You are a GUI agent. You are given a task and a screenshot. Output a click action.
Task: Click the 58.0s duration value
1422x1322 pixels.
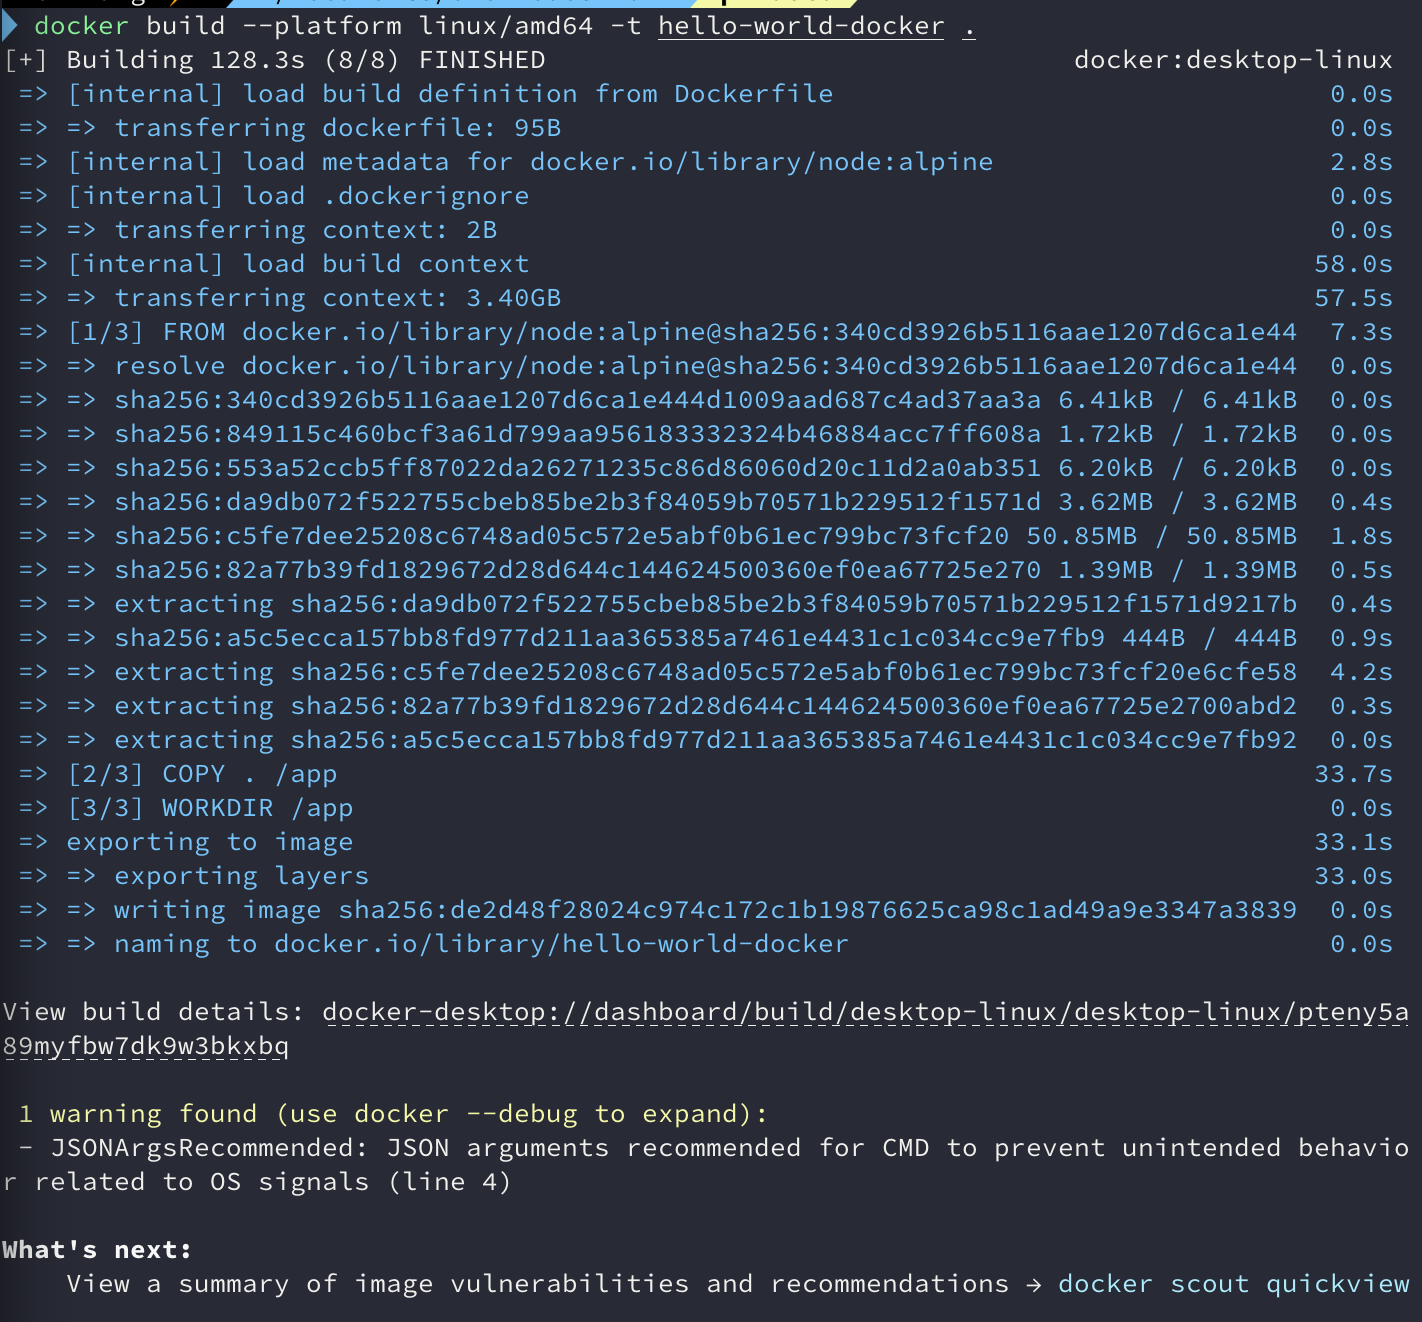click(1353, 264)
